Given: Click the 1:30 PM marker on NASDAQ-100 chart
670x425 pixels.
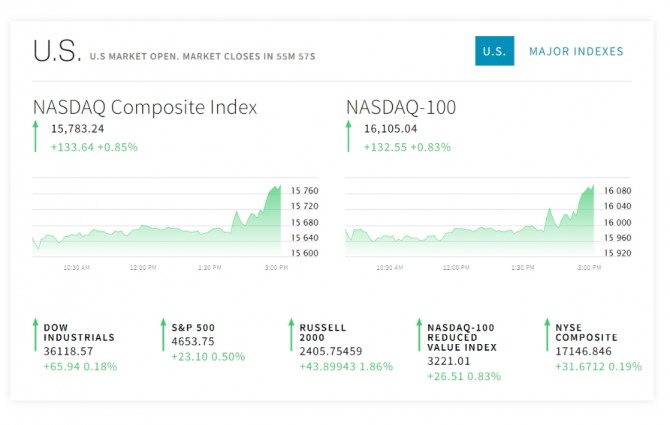Looking at the screenshot, I should coord(523,267).
